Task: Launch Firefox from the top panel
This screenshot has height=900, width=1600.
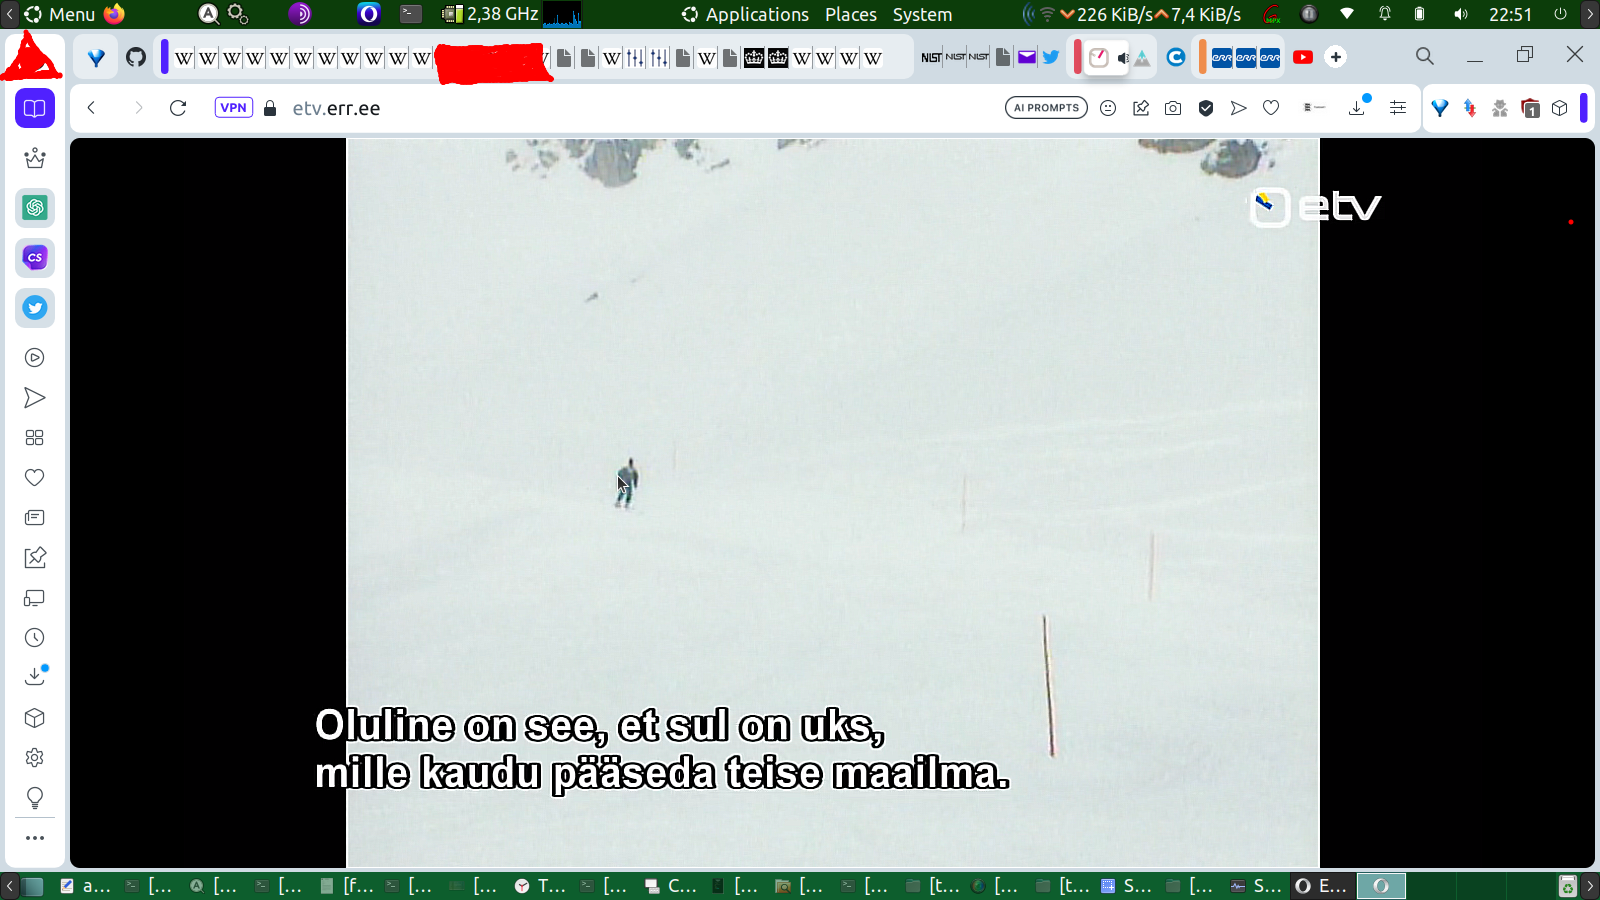Action: [x=114, y=14]
